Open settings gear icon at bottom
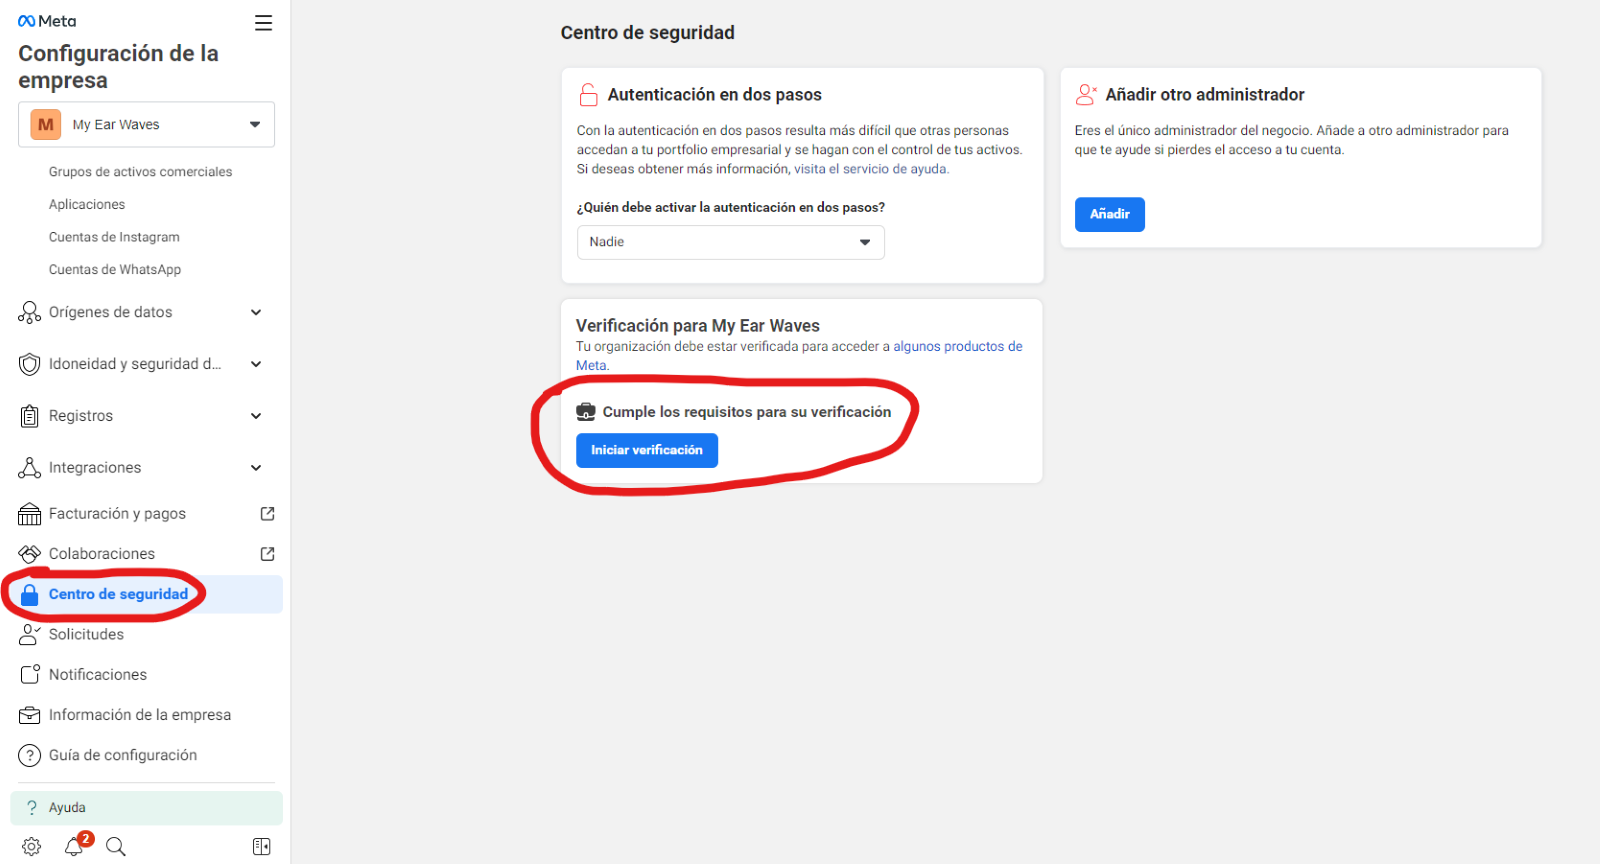Viewport: 1600px width, 864px height. pyautogui.click(x=32, y=847)
